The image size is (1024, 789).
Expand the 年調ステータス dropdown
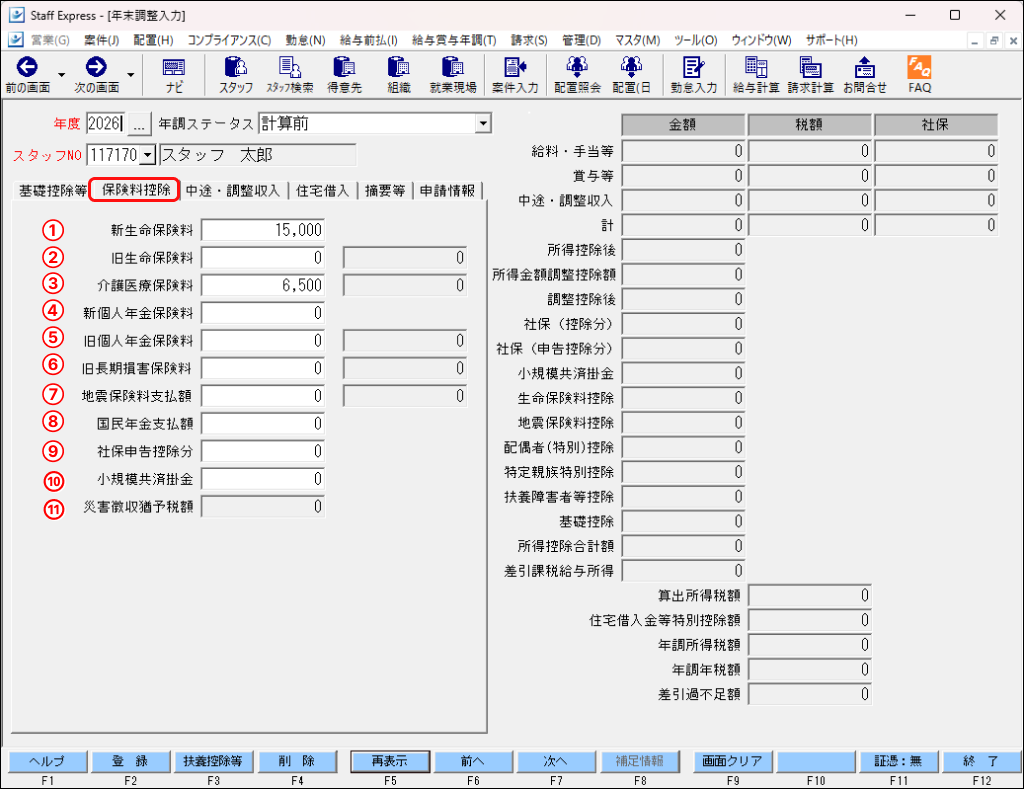tap(483, 123)
